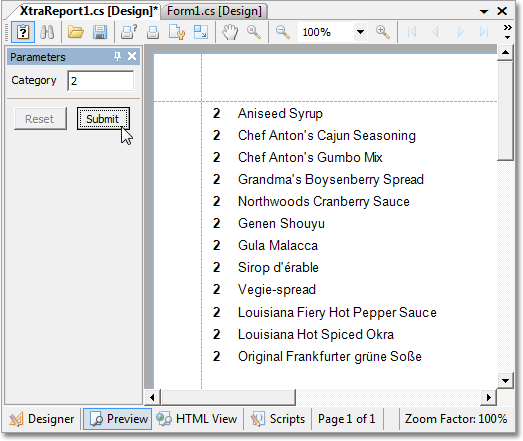Expand the 100% zoom dropdown

coord(360,32)
